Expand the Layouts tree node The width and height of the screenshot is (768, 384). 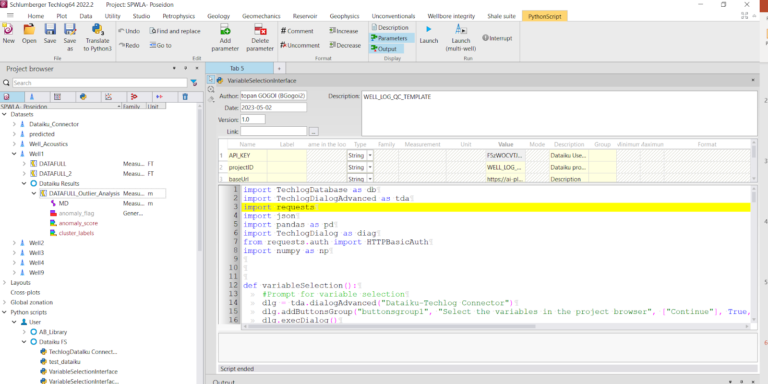(4, 283)
